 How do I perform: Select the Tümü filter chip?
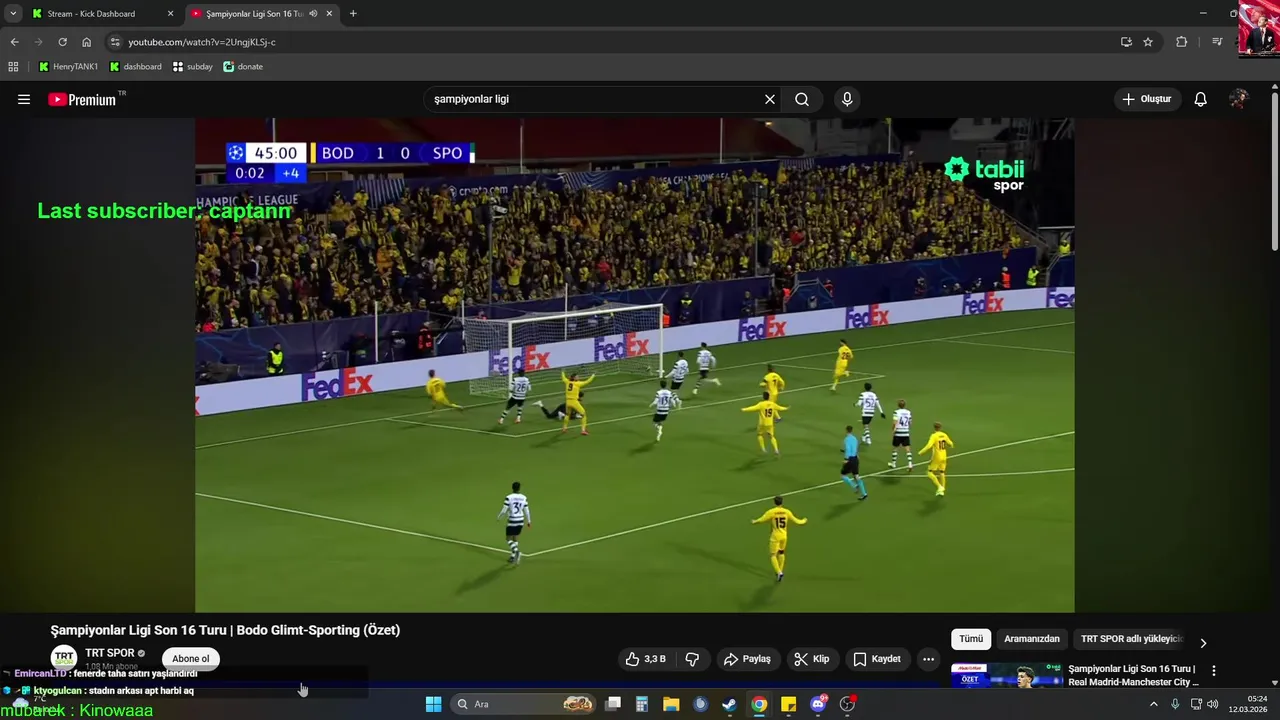[971, 639]
